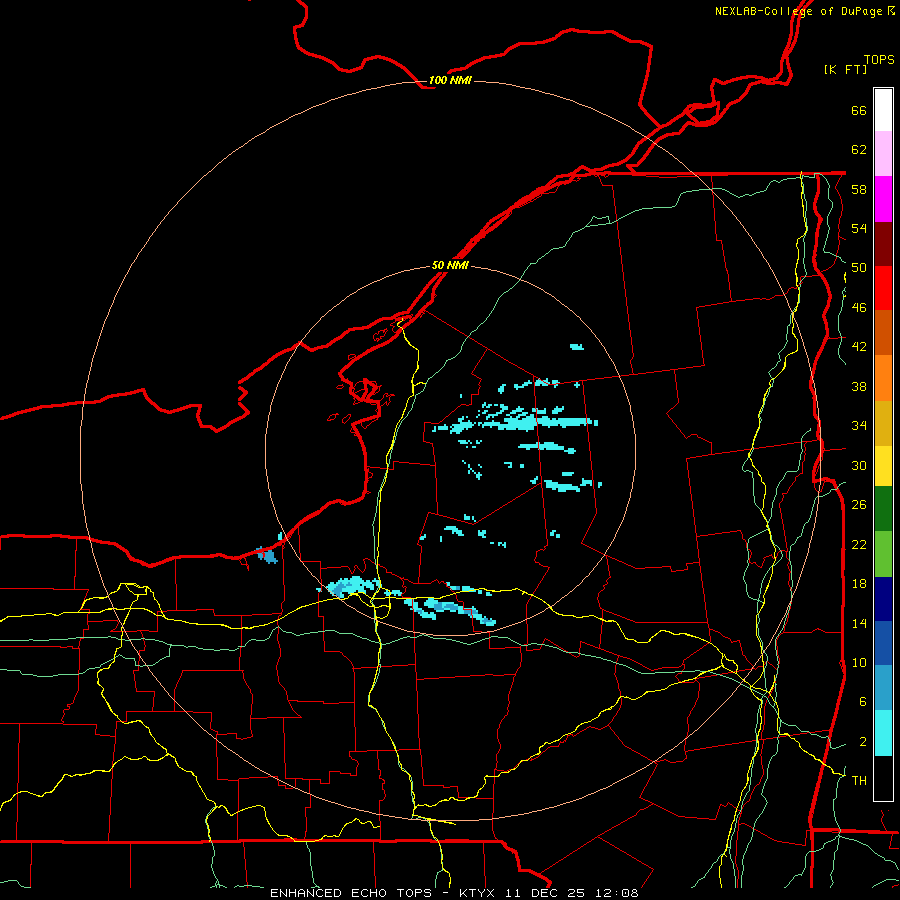
Task: Select the bright yellow legend swatch
Action: [x=883, y=466]
